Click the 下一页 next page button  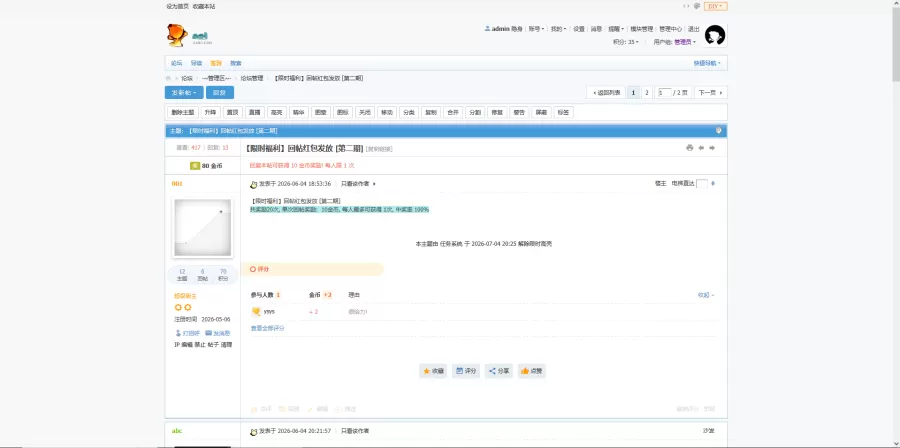pyautogui.click(x=711, y=92)
